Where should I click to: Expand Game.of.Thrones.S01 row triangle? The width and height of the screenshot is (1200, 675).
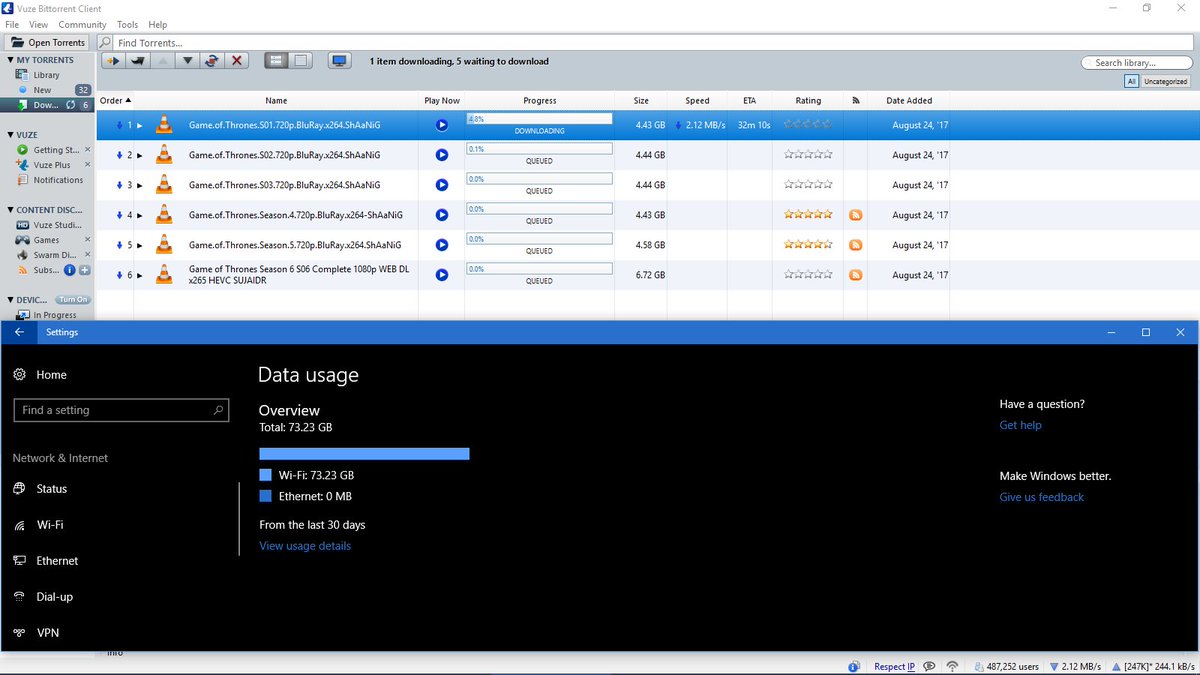[x=140, y=125]
